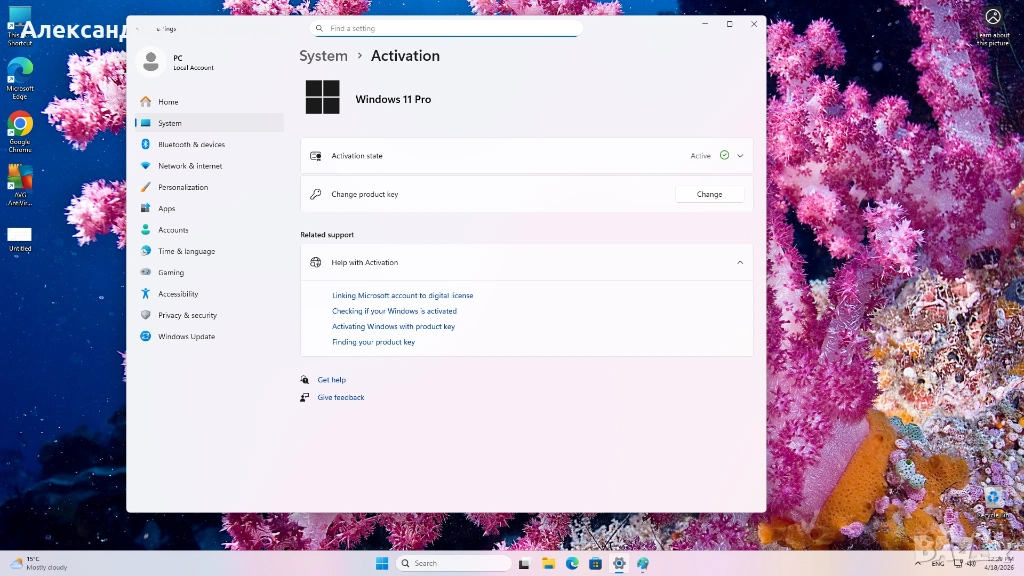Viewport: 1024px width, 576px height.
Task: Open 'Finding your product key' link
Action: (x=373, y=342)
